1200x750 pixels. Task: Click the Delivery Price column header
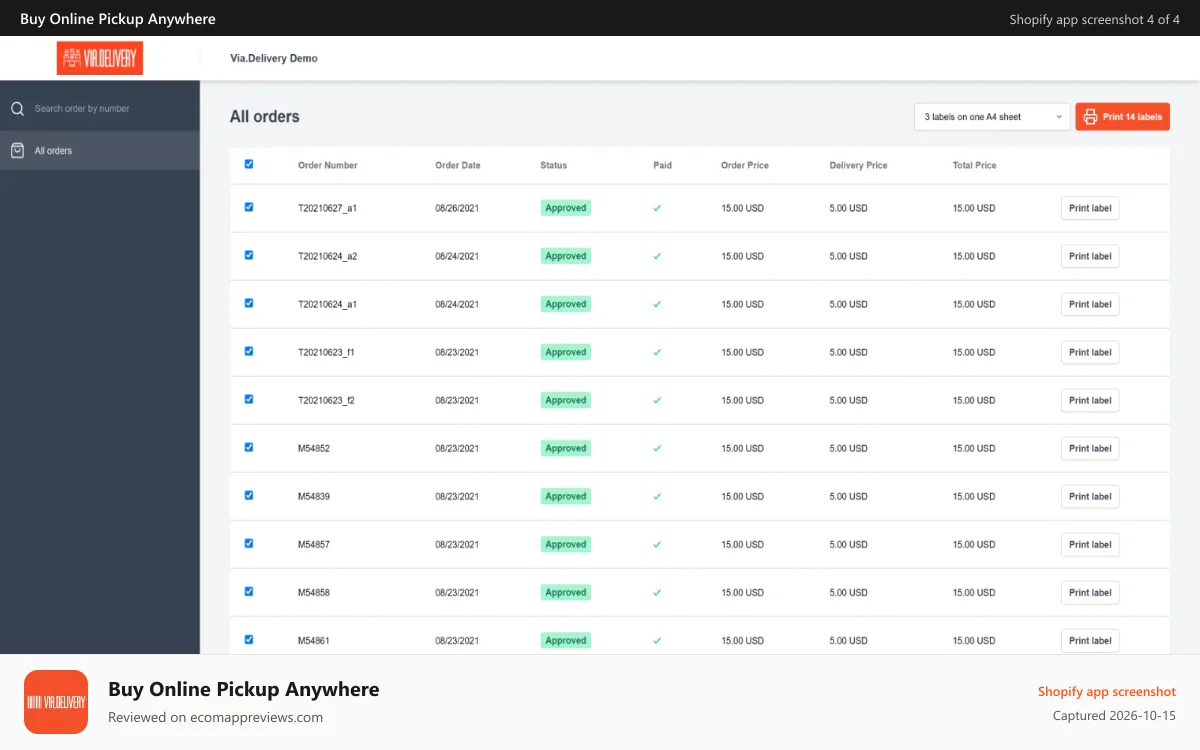coord(858,165)
